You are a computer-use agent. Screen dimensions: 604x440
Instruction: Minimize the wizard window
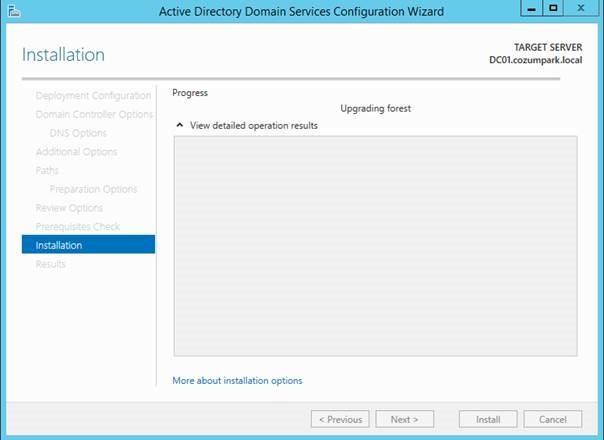click(532, 8)
